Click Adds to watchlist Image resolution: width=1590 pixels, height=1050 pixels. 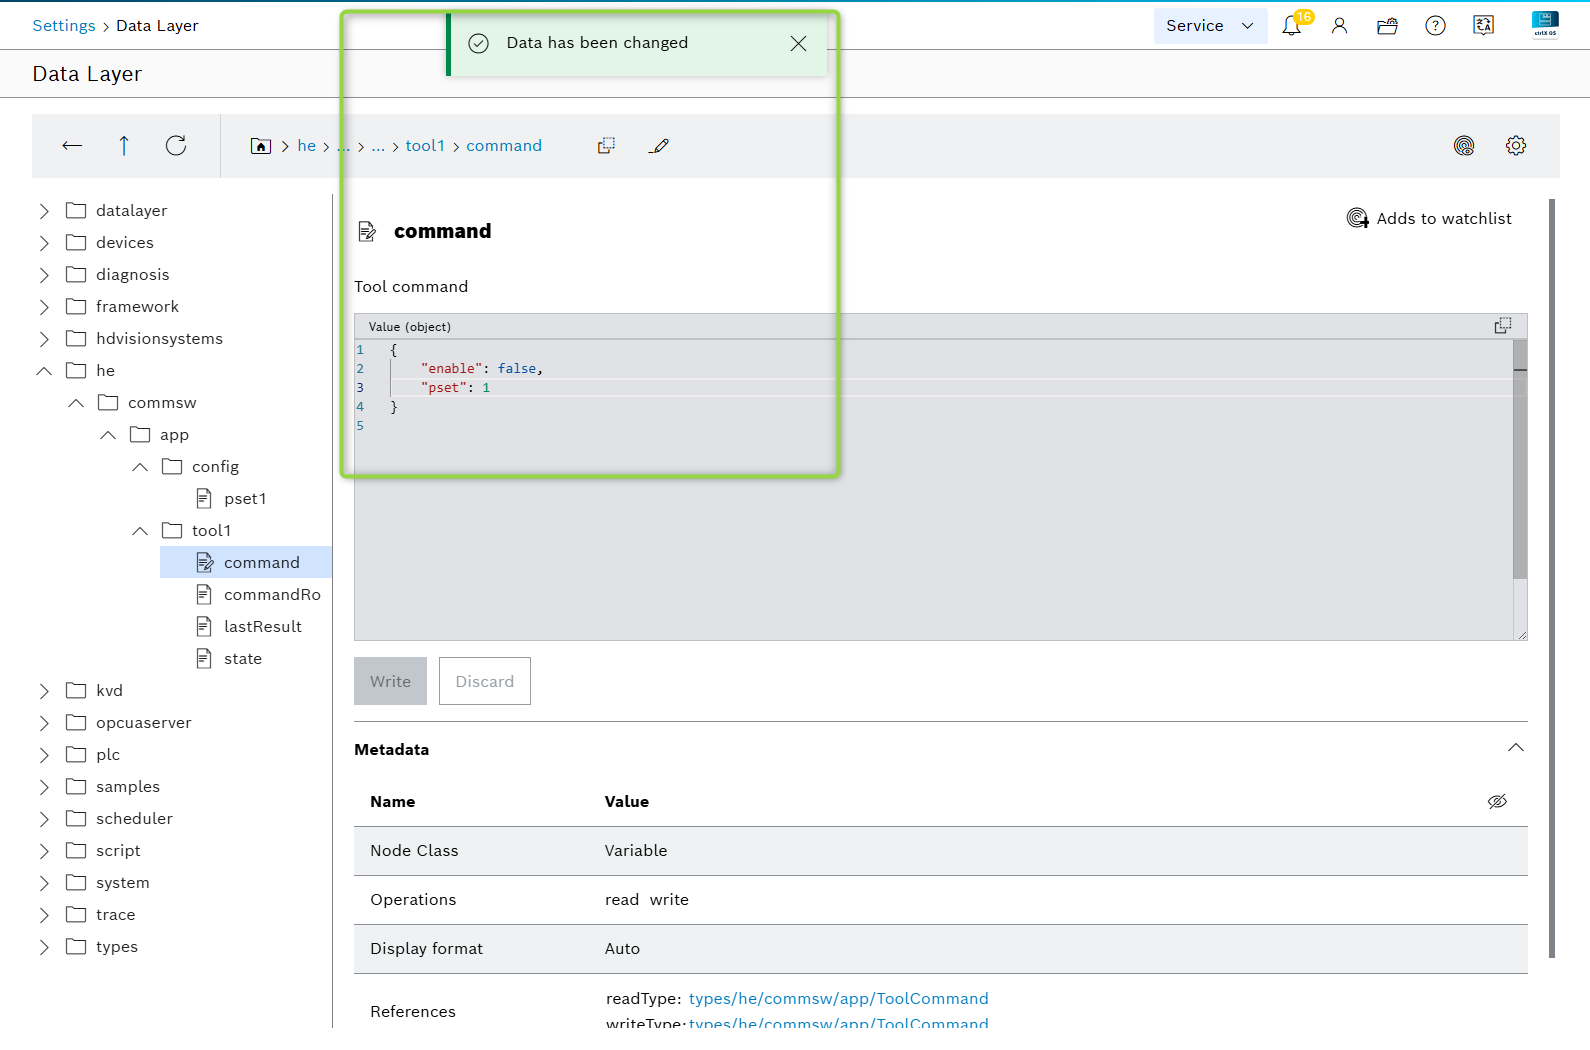click(1429, 218)
